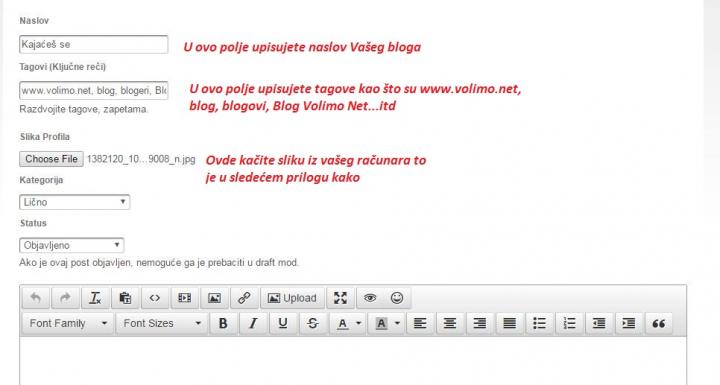
Task: Expand the Font Sizes dropdown
Action: coord(162,323)
